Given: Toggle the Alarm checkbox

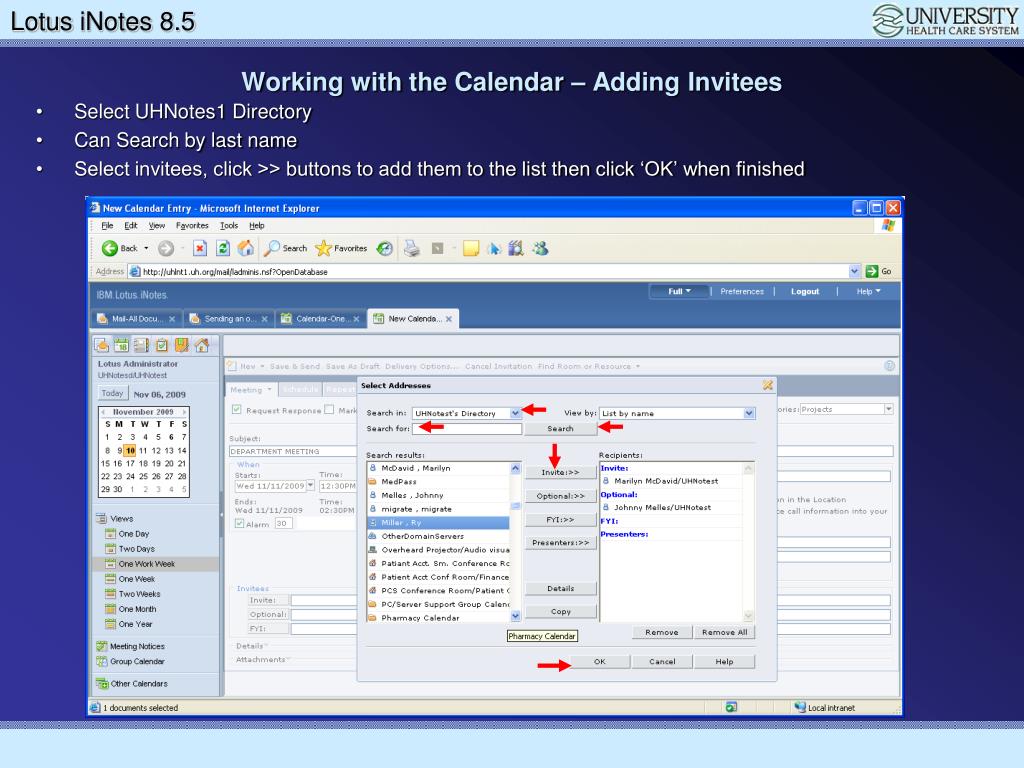Looking at the screenshot, I should (x=239, y=523).
